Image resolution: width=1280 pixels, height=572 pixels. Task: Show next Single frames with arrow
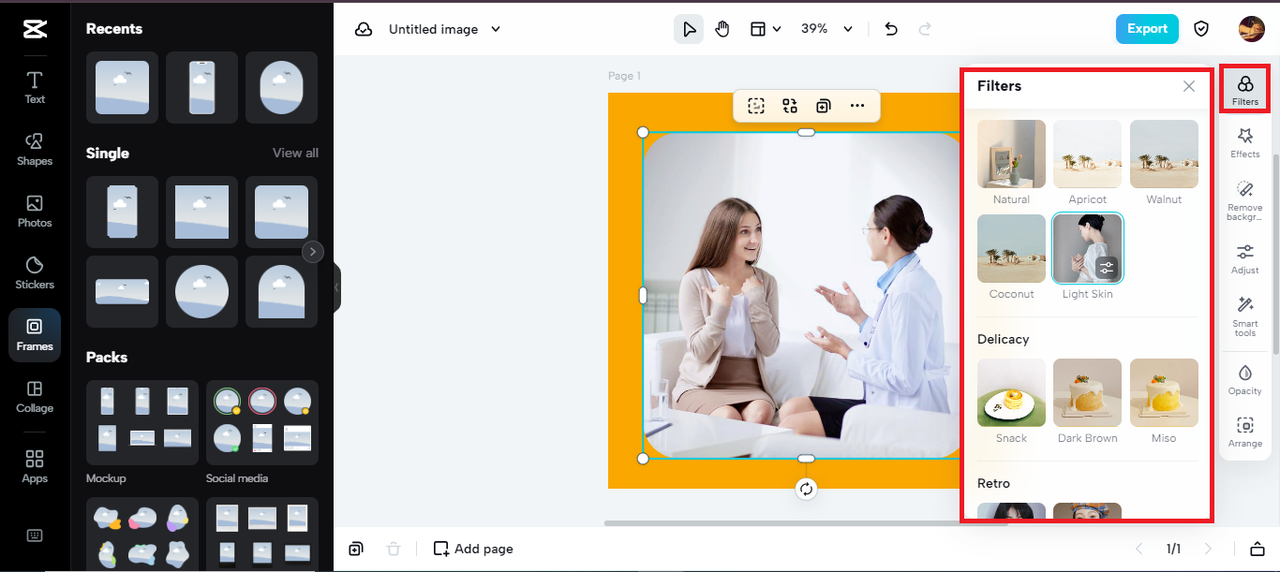tap(313, 252)
